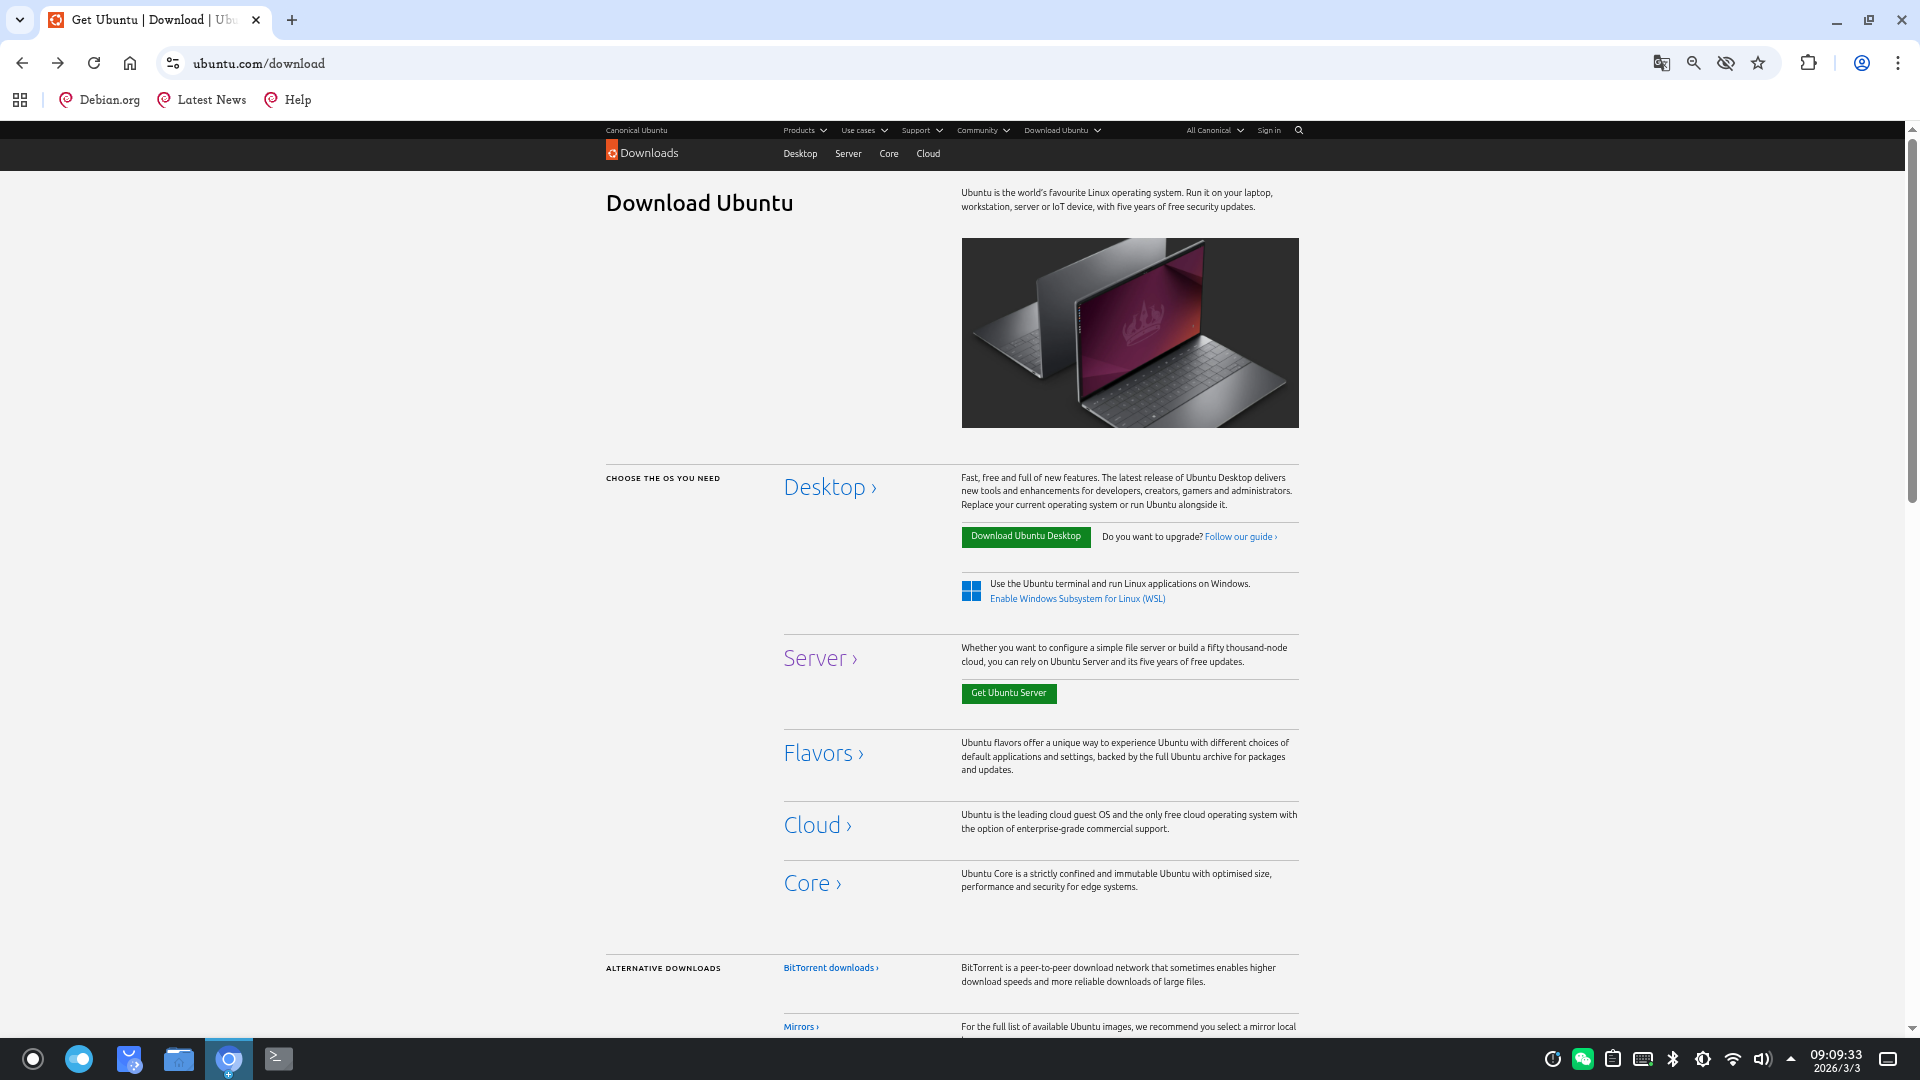
Task: Open the Extensions puzzle icon
Action: [x=1808, y=63]
